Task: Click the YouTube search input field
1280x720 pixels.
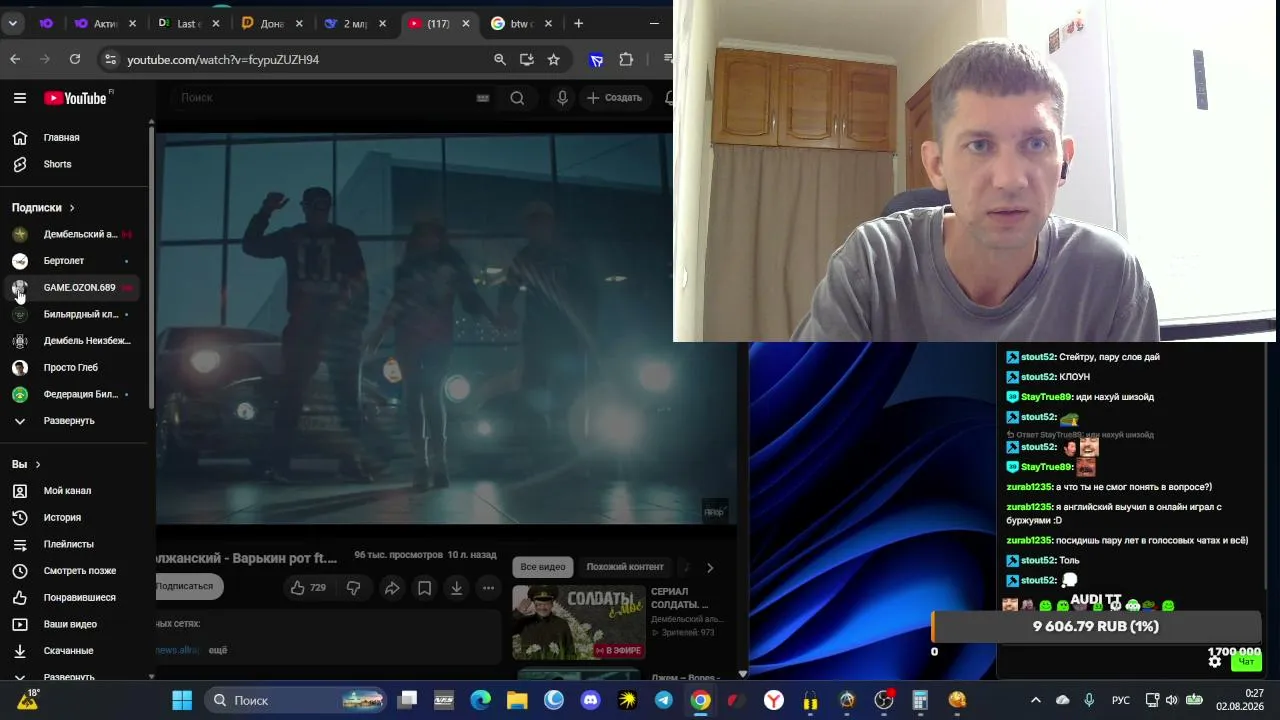Action: 320,98
